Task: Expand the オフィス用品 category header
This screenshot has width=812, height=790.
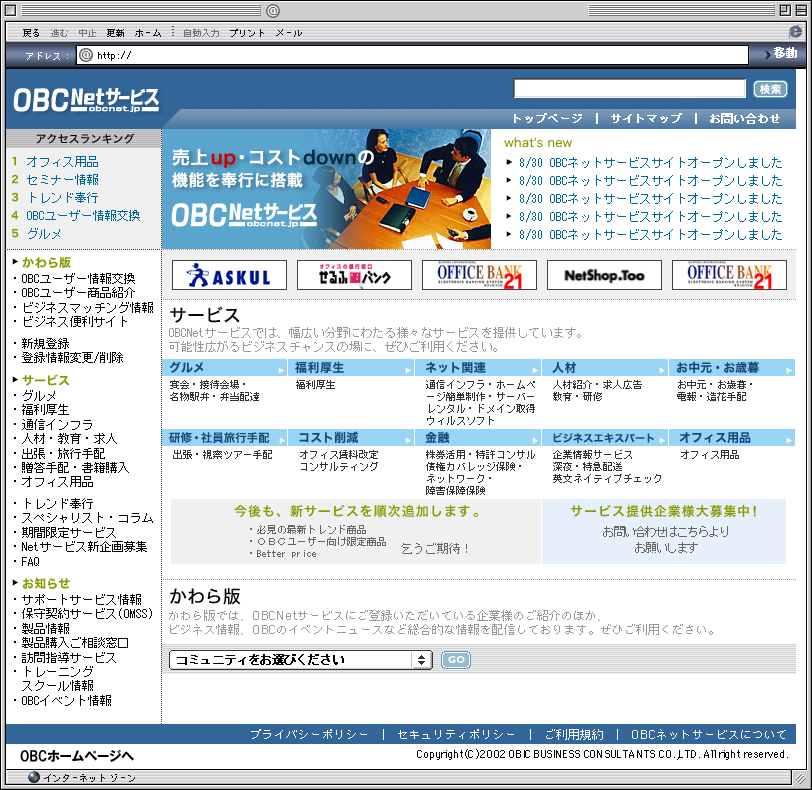Action: tap(732, 437)
